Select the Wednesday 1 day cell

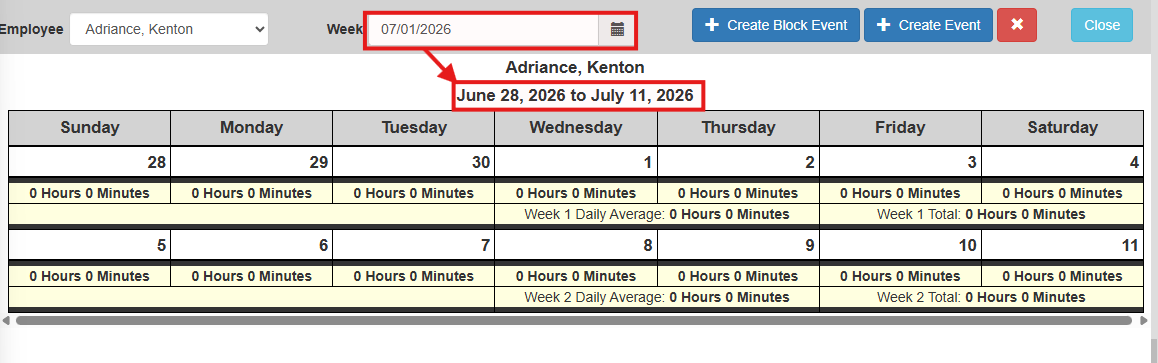coord(576,162)
